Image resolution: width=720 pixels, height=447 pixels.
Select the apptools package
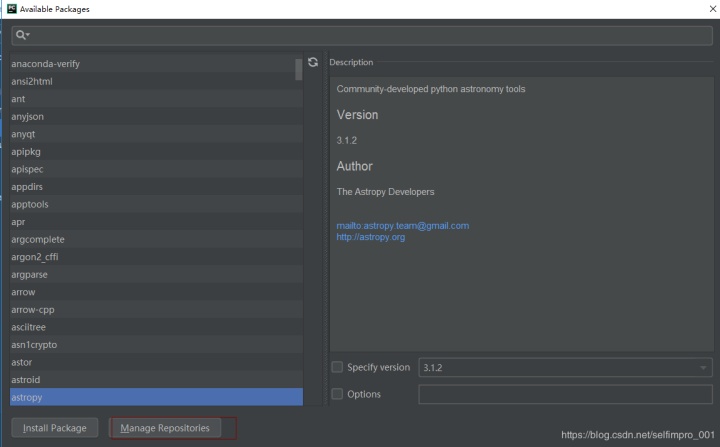(156, 204)
